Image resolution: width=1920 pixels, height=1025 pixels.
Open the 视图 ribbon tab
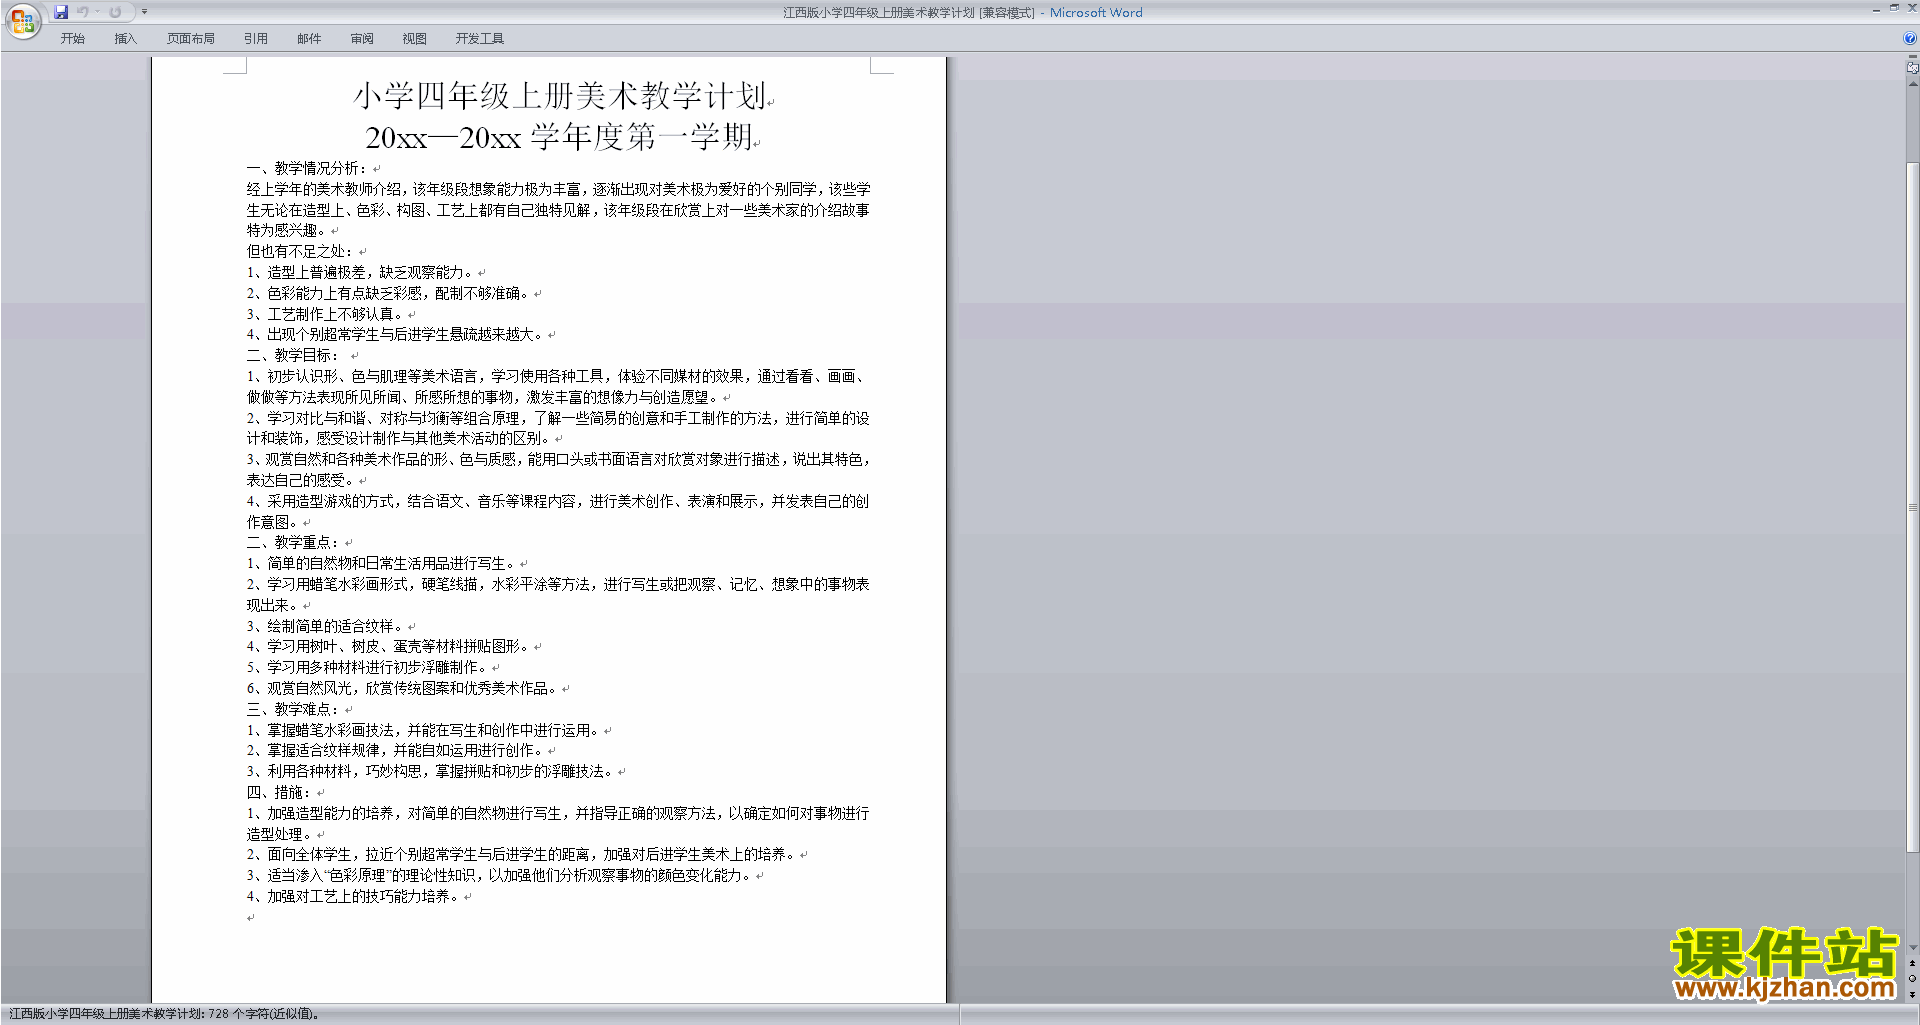point(415,38)
